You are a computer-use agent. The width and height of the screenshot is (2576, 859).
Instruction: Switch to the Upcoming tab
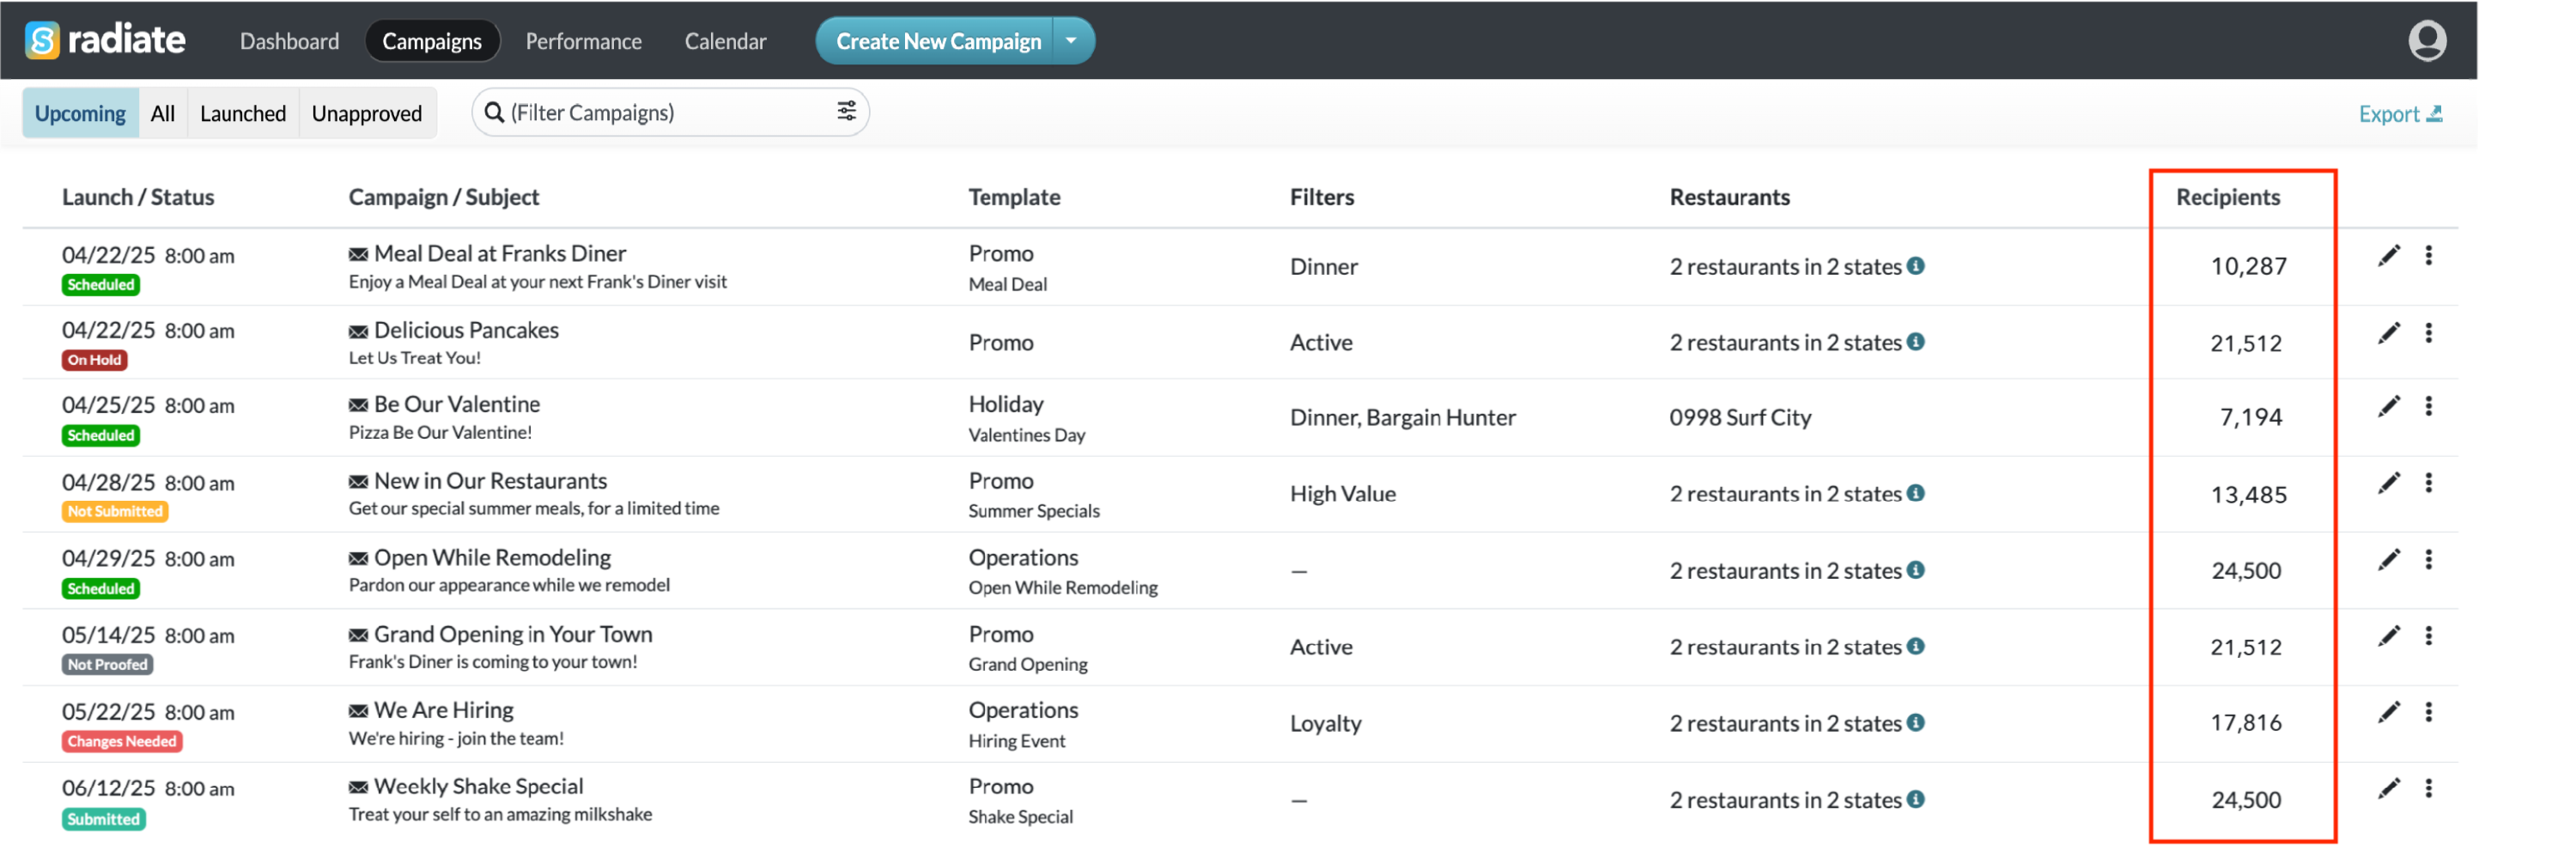(x=80, y=113)
